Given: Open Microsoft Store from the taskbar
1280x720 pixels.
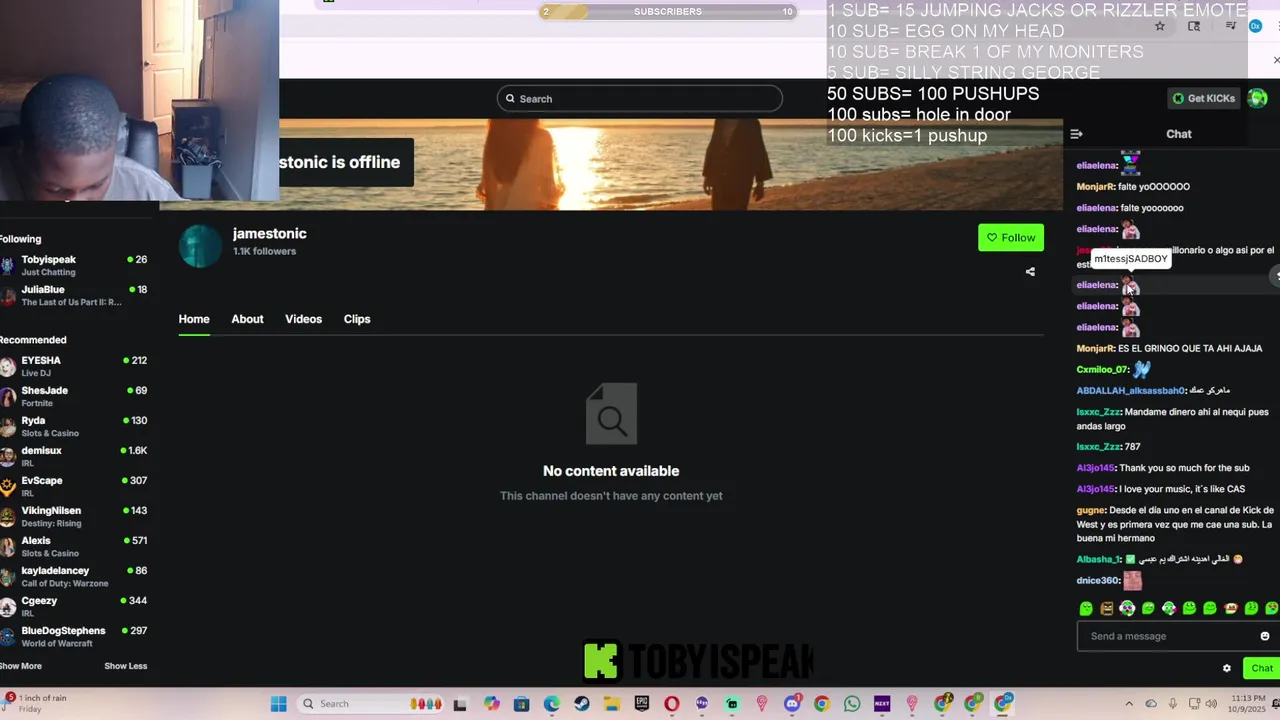Looking at the screenshot, I should (522, 704).
